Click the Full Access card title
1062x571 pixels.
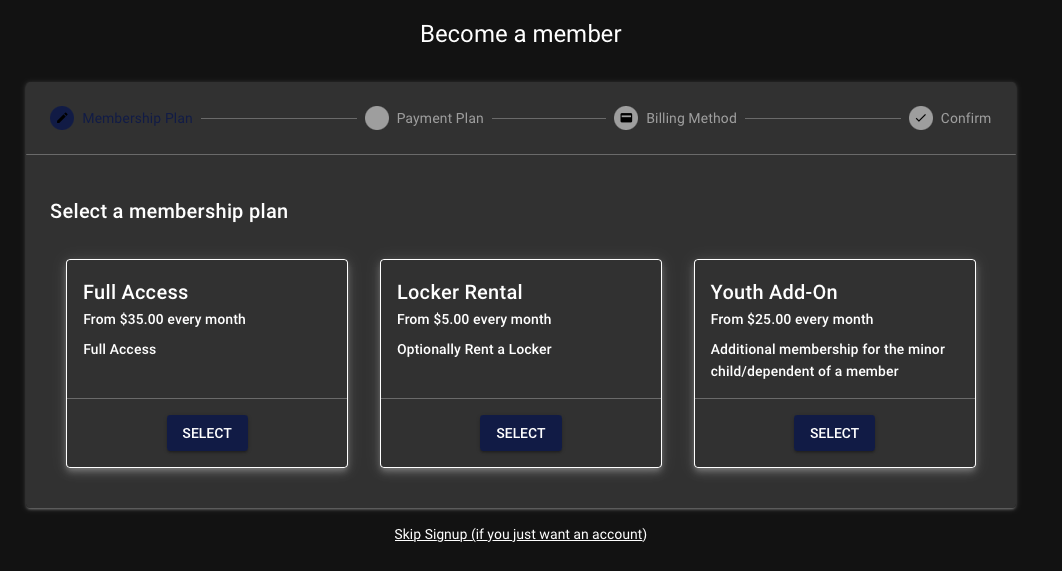tap(136, 292)
